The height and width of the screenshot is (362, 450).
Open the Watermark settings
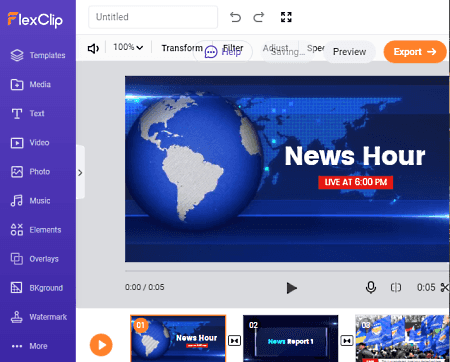(39, 317)
